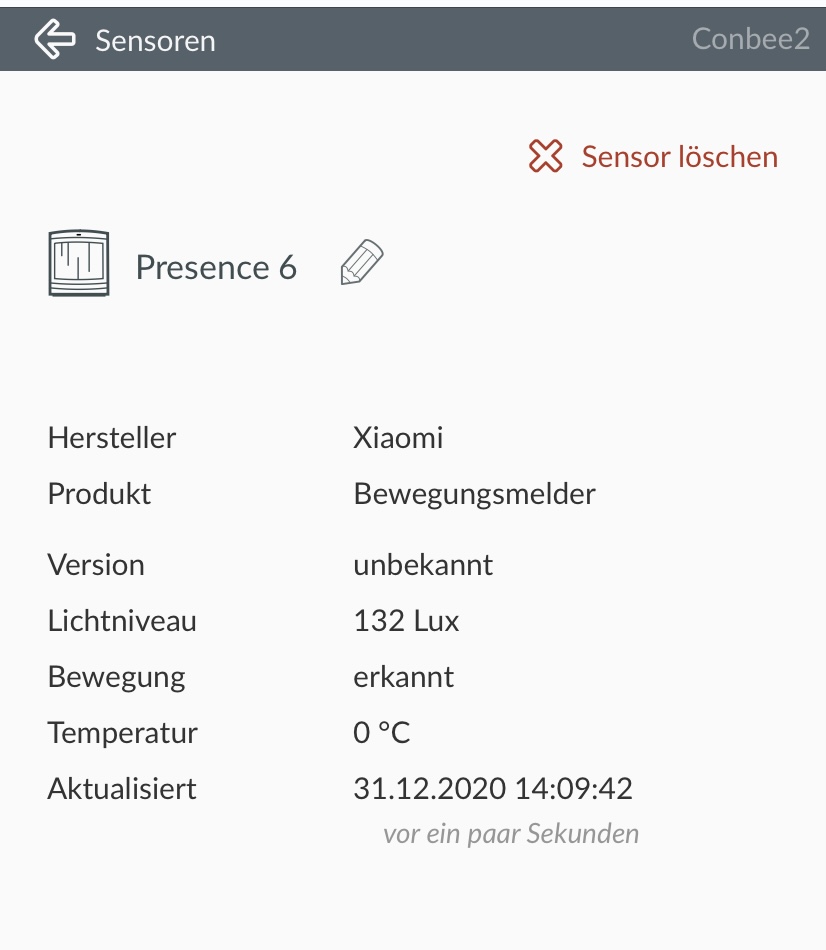
Task: Click the Aktualisiert label
Action: click(122, 789)
